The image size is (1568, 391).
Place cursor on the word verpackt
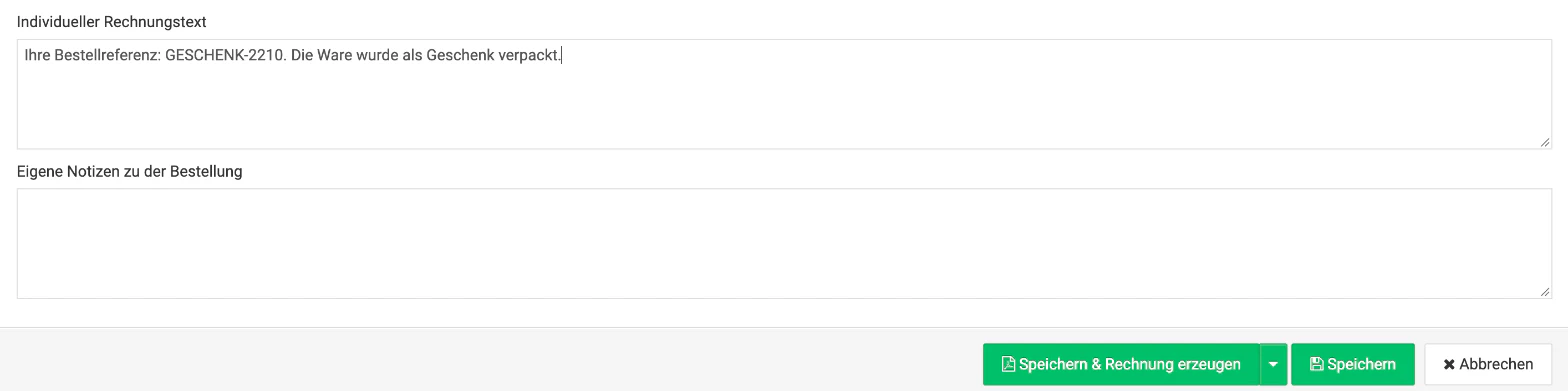pos(529,56)
